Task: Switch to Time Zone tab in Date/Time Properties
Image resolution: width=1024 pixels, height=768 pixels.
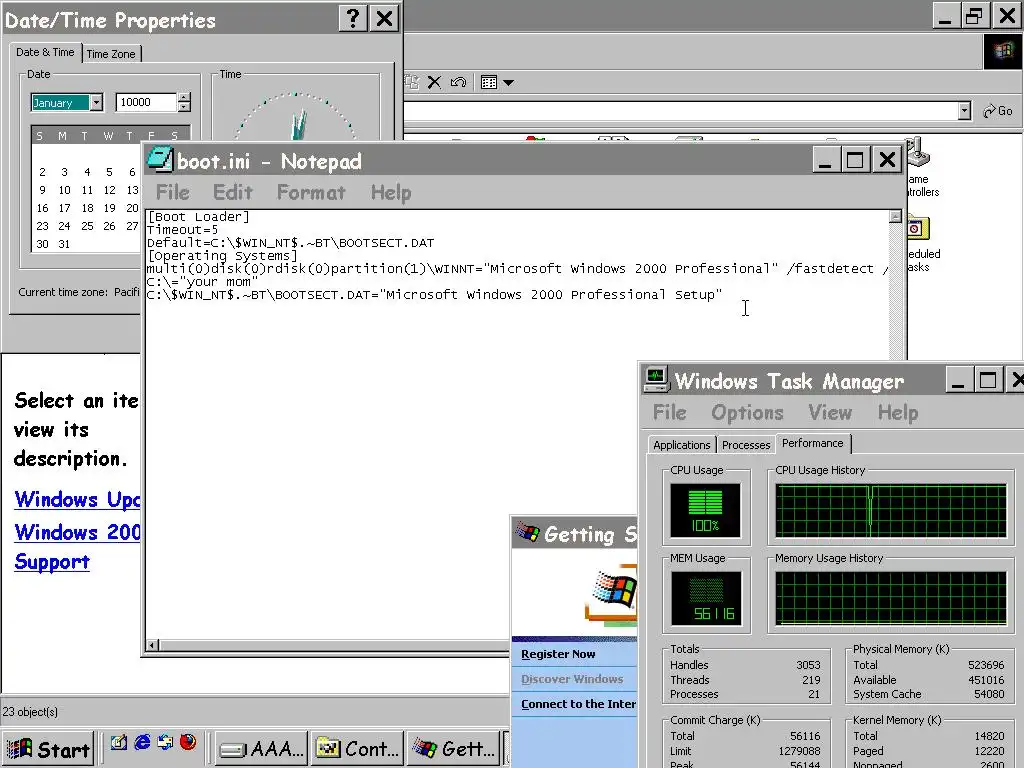Action: click(111, 54)
